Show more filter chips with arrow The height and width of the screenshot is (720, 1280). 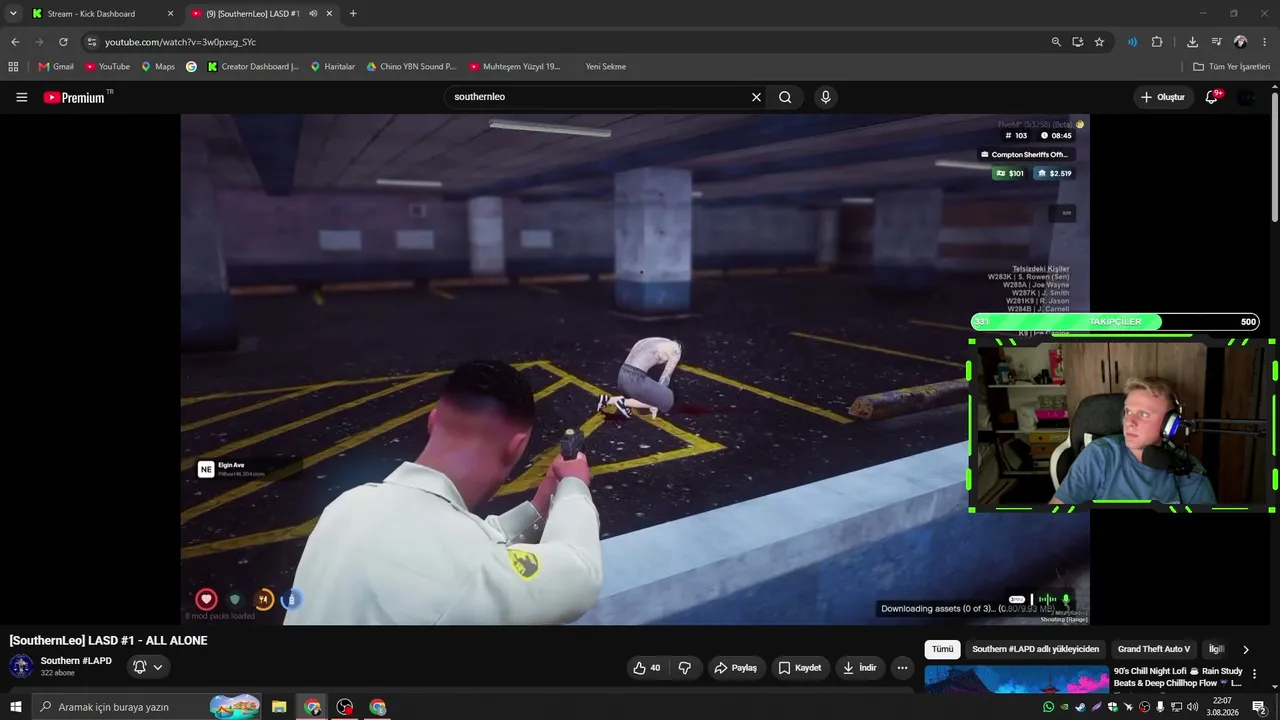coord(1245,649)
